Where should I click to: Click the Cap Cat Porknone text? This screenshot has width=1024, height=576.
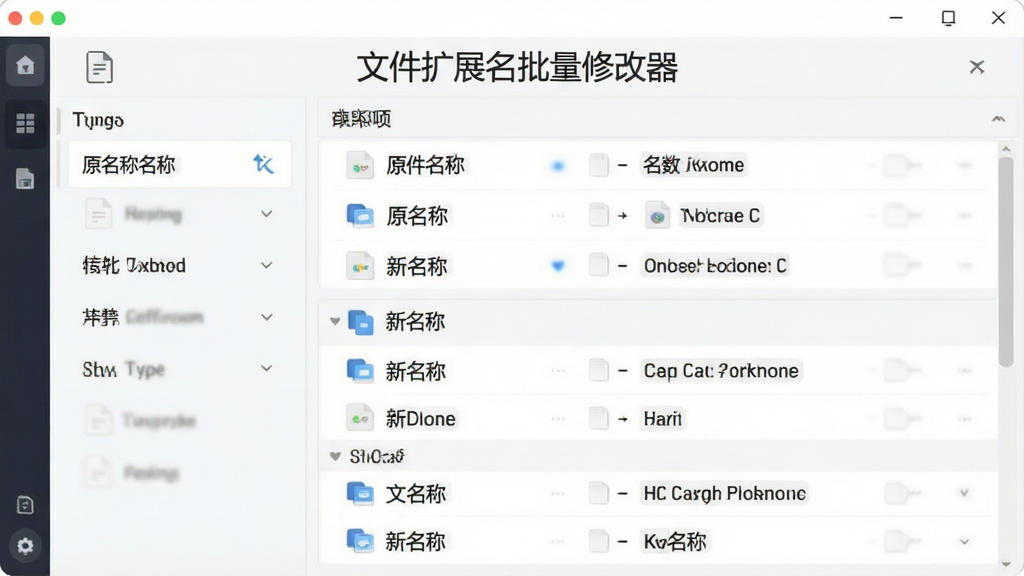pyautogui.click(x=721, y=370)
